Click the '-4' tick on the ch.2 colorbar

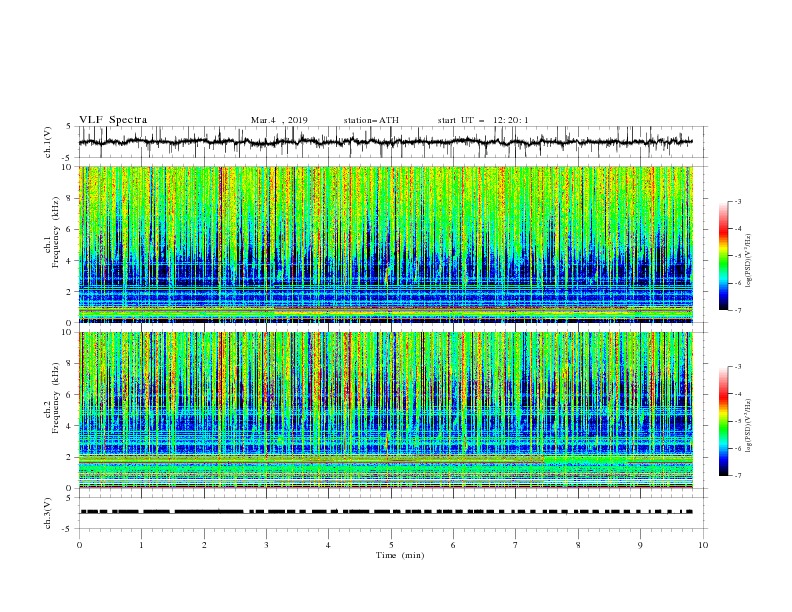point(737,394)
